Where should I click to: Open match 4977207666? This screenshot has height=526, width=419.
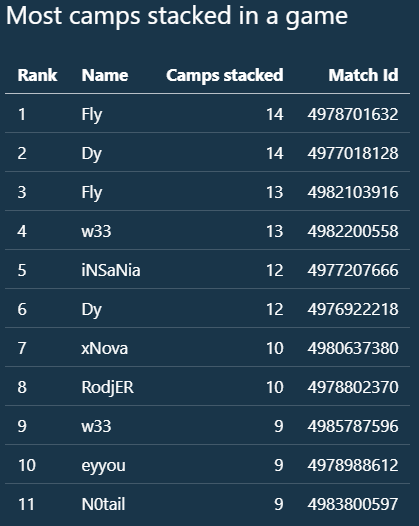(353, 270)
